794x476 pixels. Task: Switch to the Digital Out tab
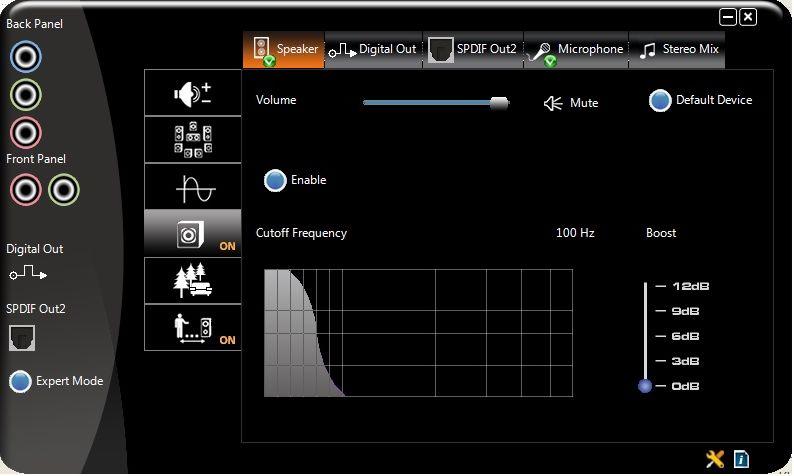[x=373, y=50]
